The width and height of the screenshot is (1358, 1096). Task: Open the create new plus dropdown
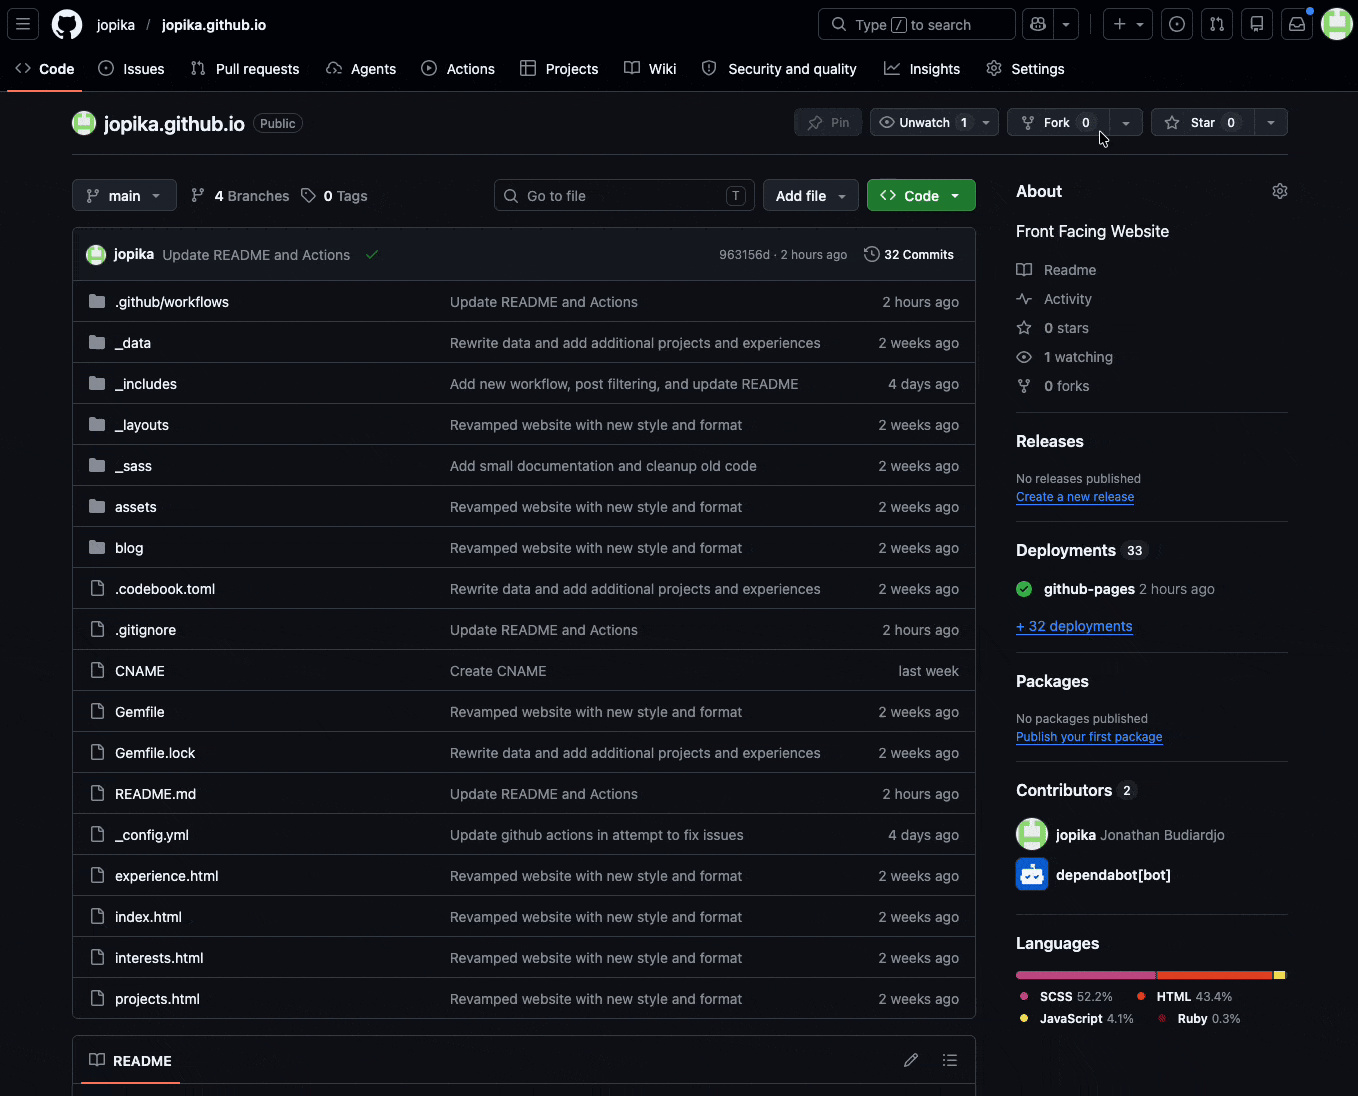tap(1128, 24)
